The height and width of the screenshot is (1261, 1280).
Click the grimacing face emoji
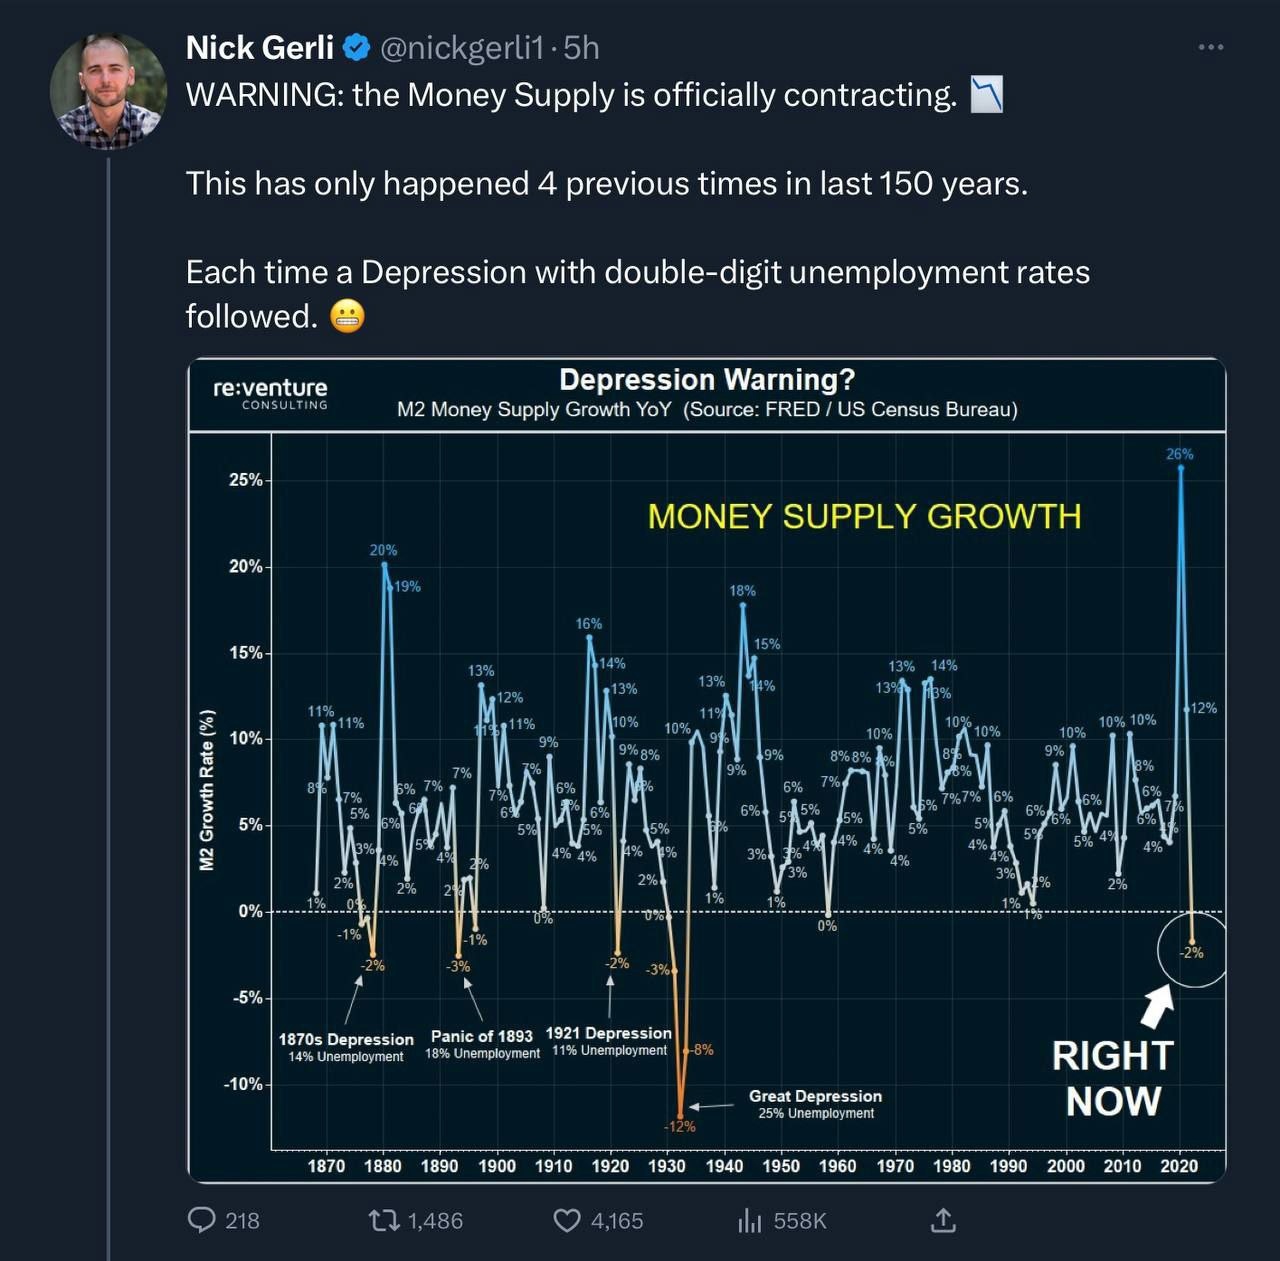(347, 316)
